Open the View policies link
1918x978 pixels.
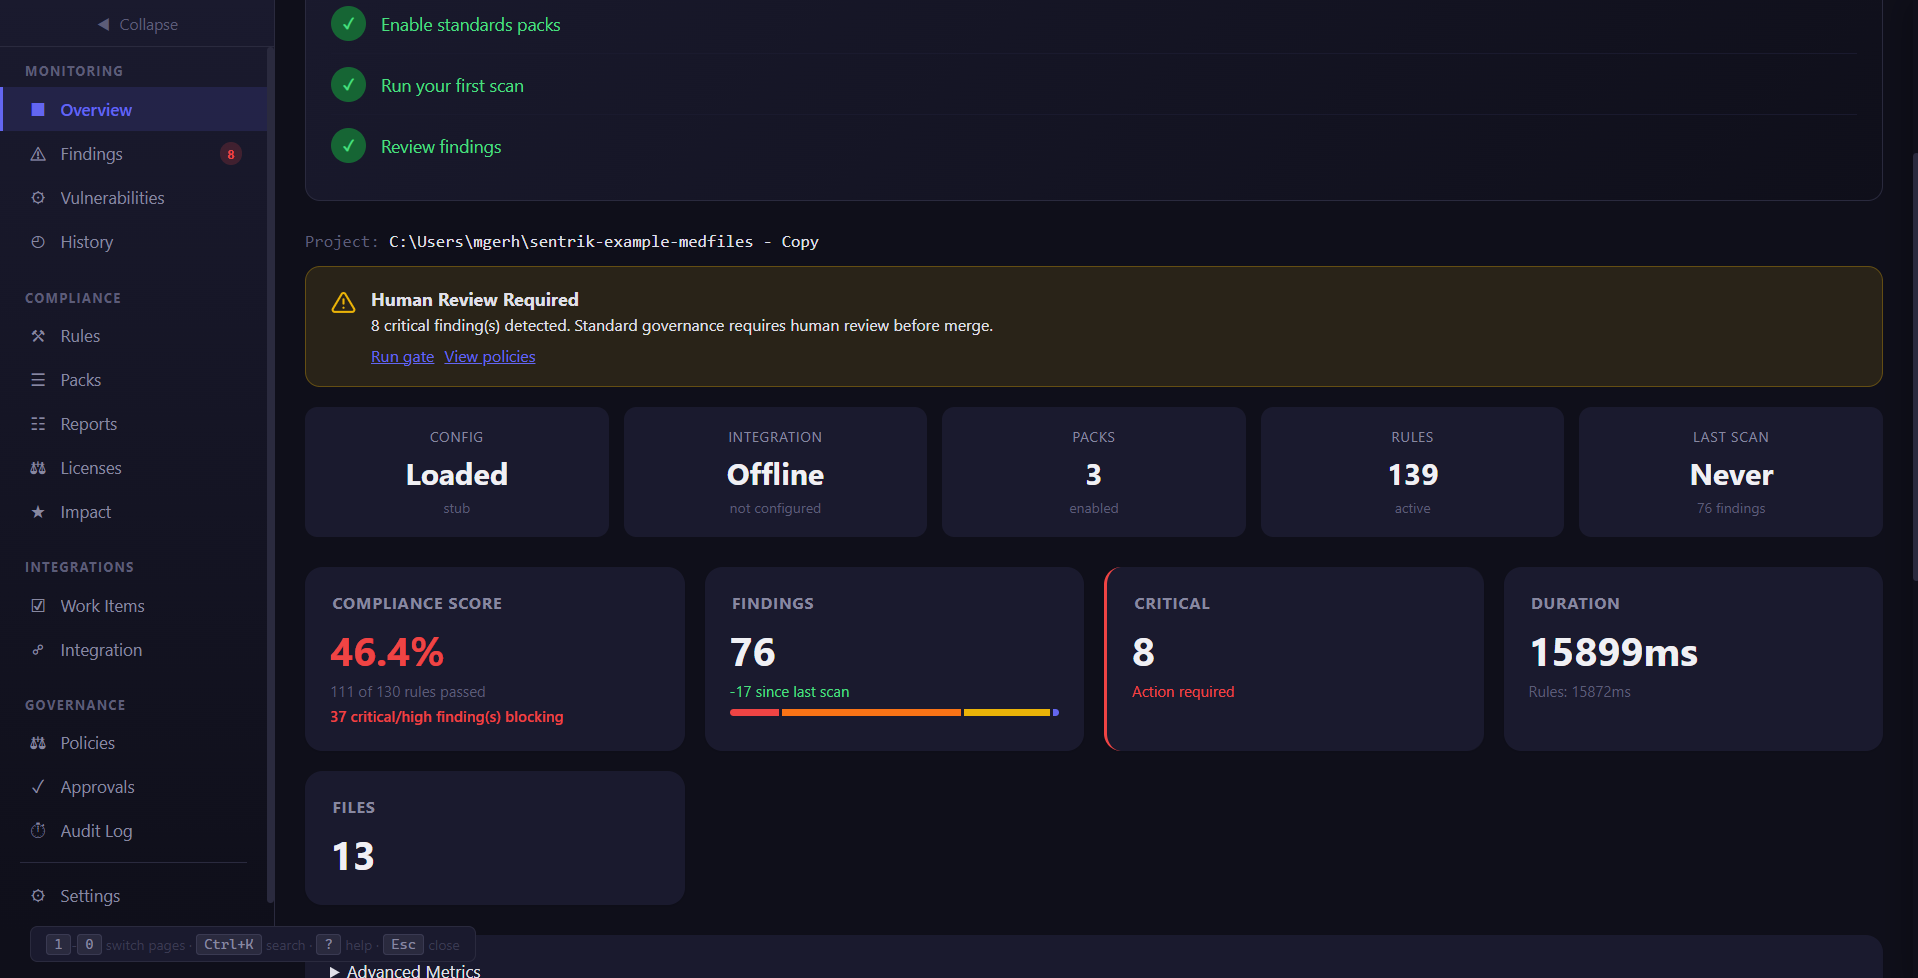(x=489, y=356)
